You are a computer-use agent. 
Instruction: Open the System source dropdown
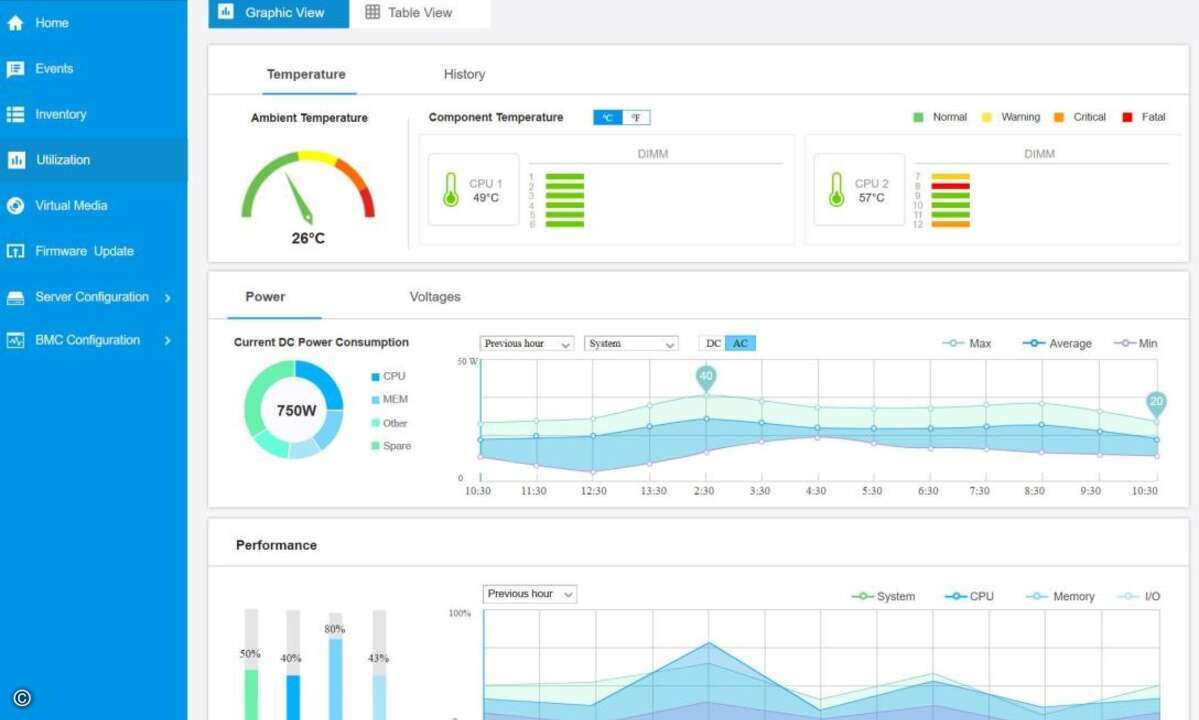[x=631, y=344]
